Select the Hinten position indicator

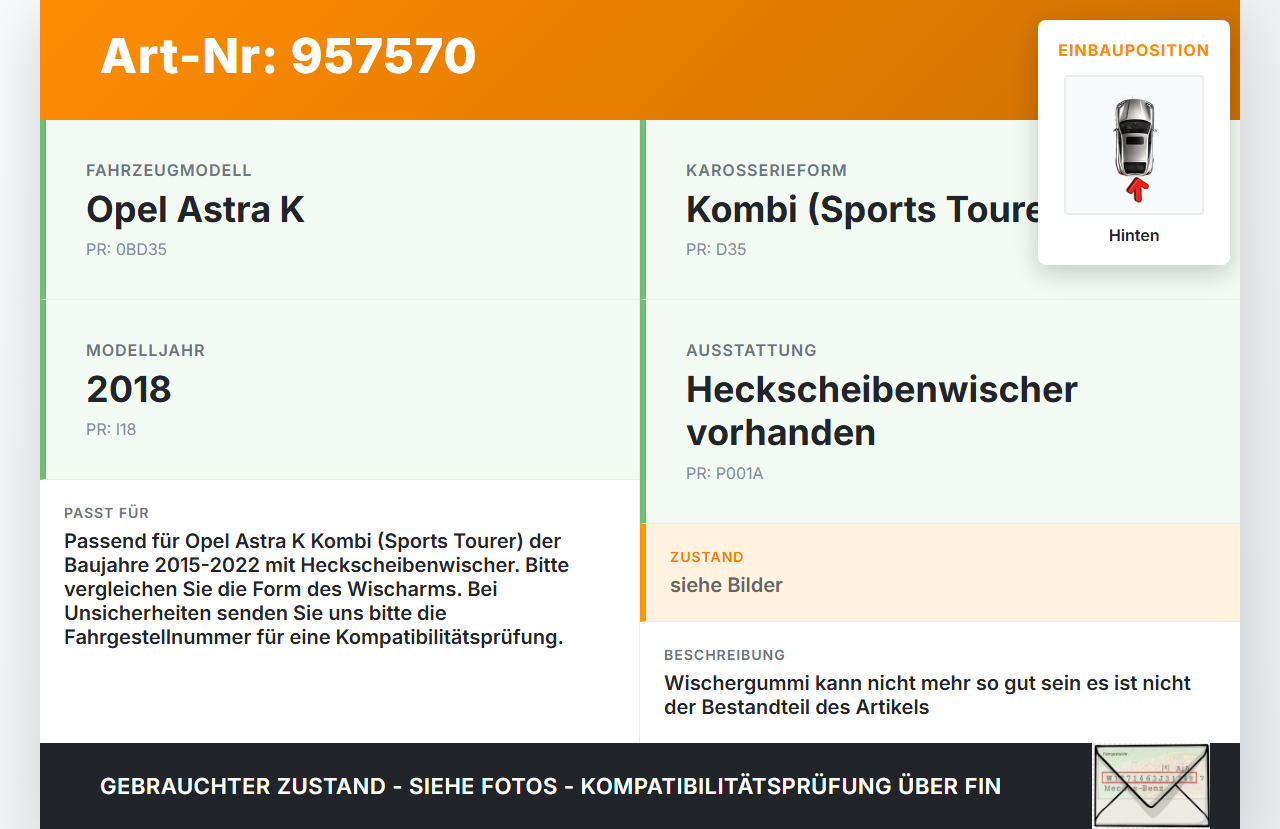point(1133,235)
